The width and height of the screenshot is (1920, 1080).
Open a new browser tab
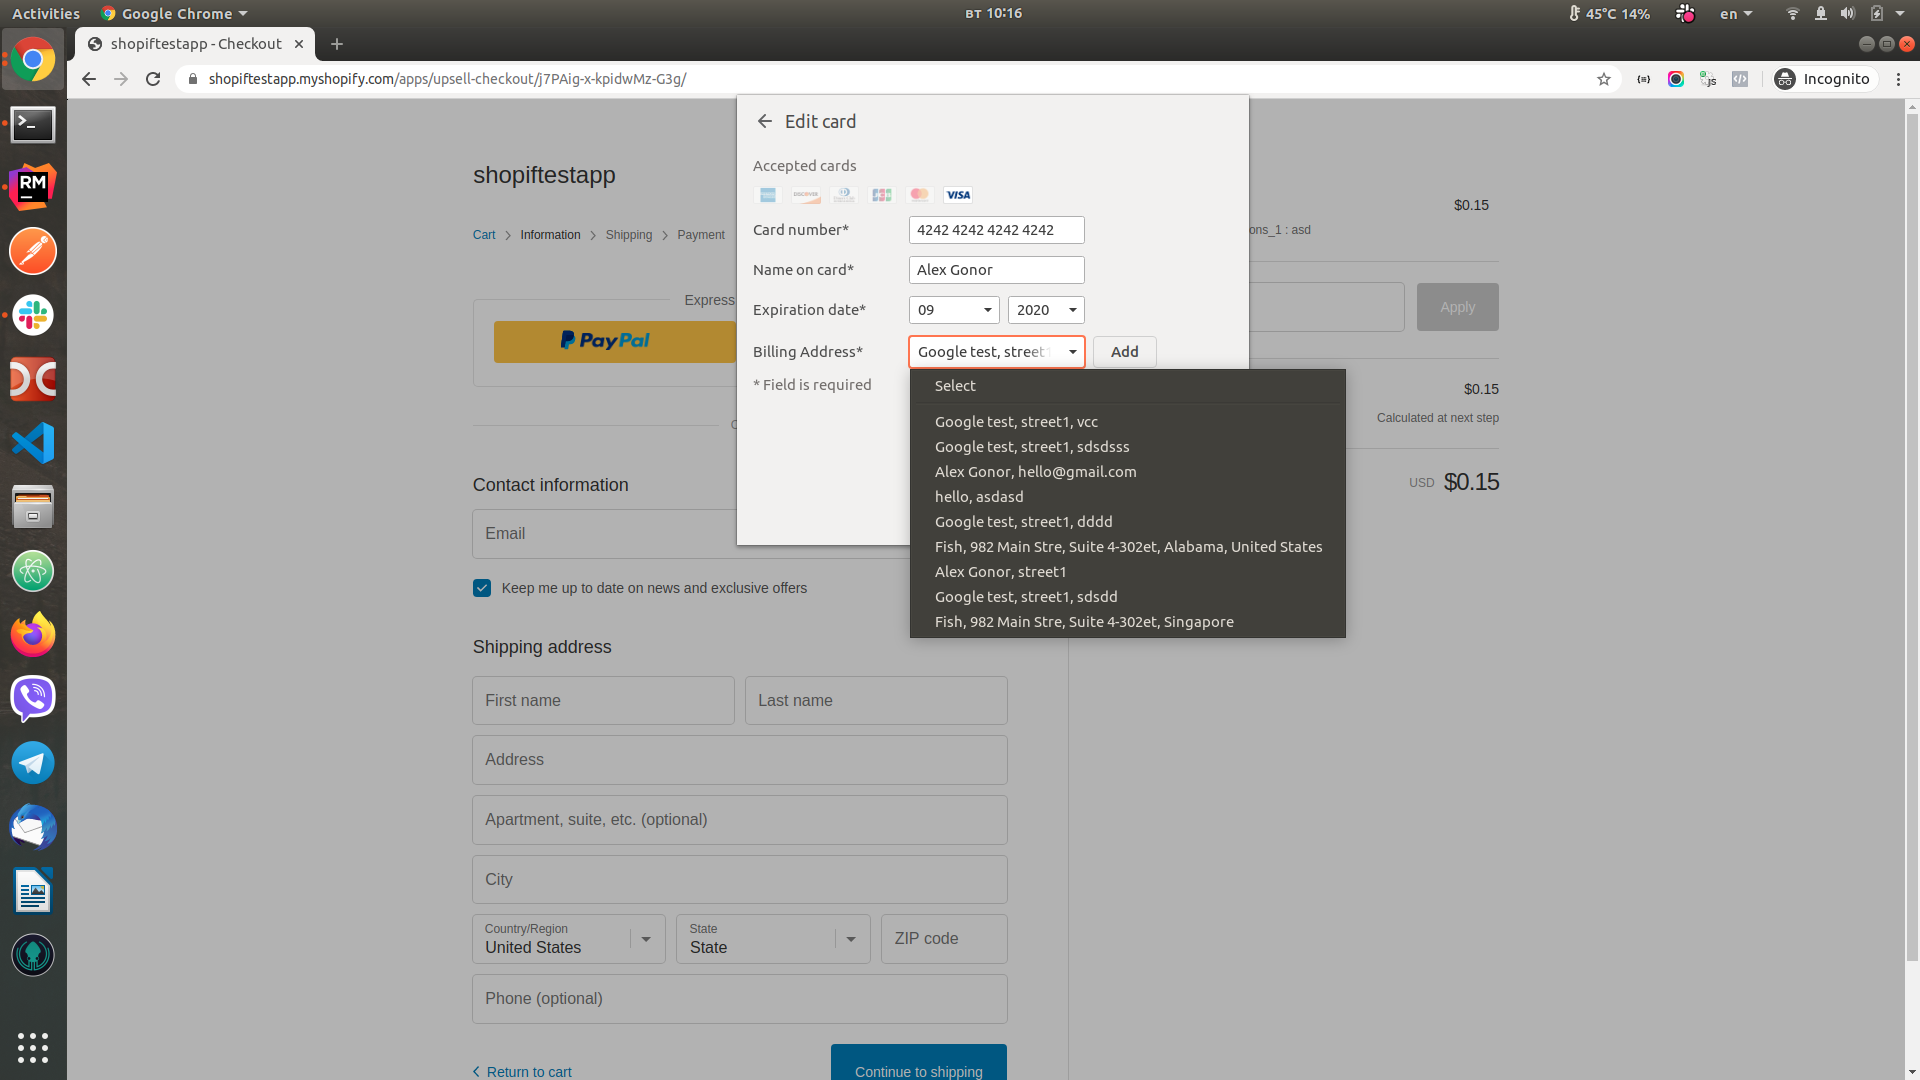pos(337,44)
